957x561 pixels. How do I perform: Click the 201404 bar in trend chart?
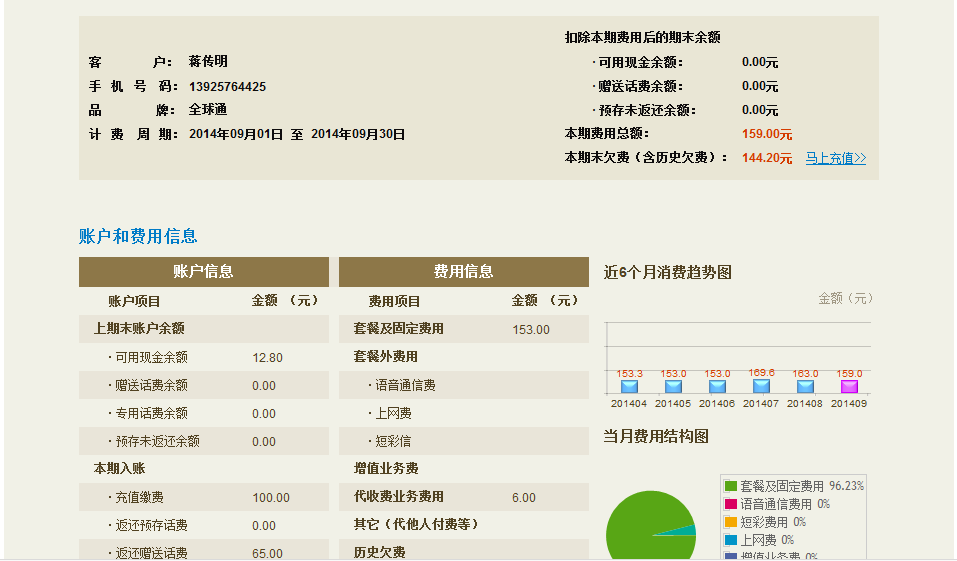pos(629,386)
